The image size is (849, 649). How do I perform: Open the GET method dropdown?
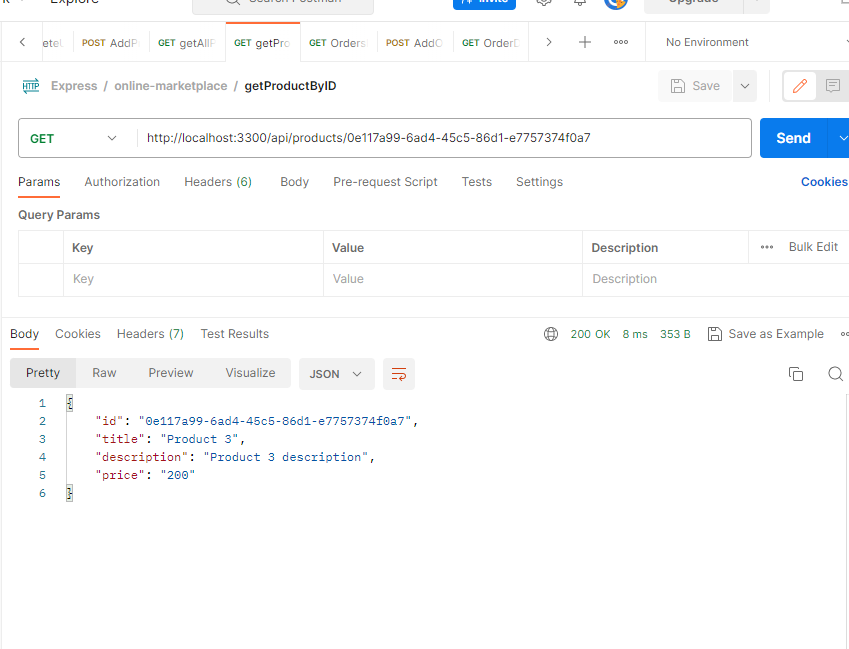click(75, 137)
